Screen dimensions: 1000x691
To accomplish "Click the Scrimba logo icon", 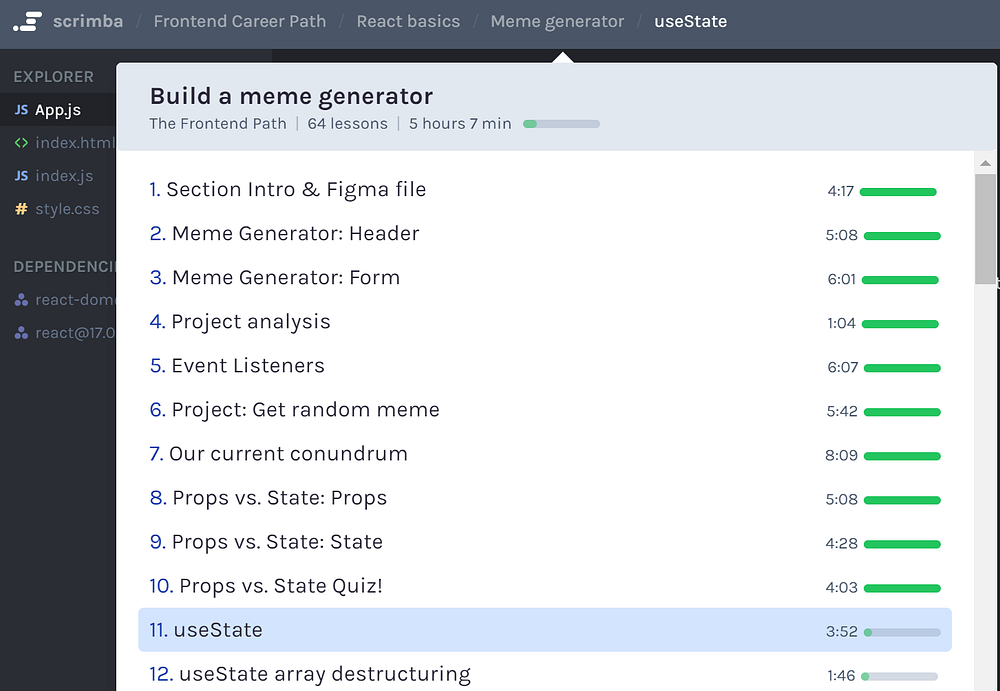I will (x=27, y=21).
